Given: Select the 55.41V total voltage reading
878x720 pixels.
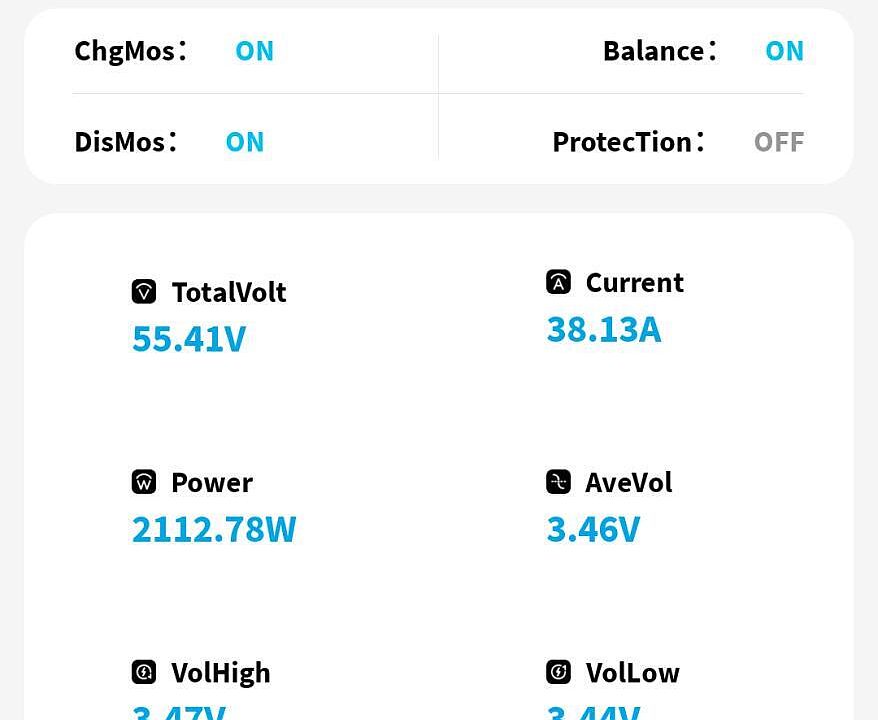Looking at the screenshot, I should click(x=189, y=339).
